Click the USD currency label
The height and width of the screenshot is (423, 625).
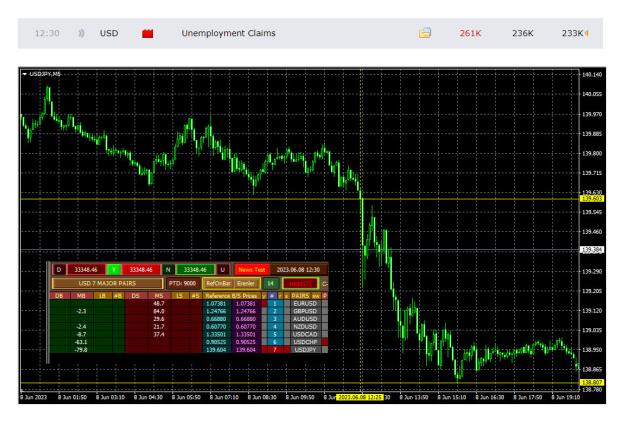click(109, 33)
